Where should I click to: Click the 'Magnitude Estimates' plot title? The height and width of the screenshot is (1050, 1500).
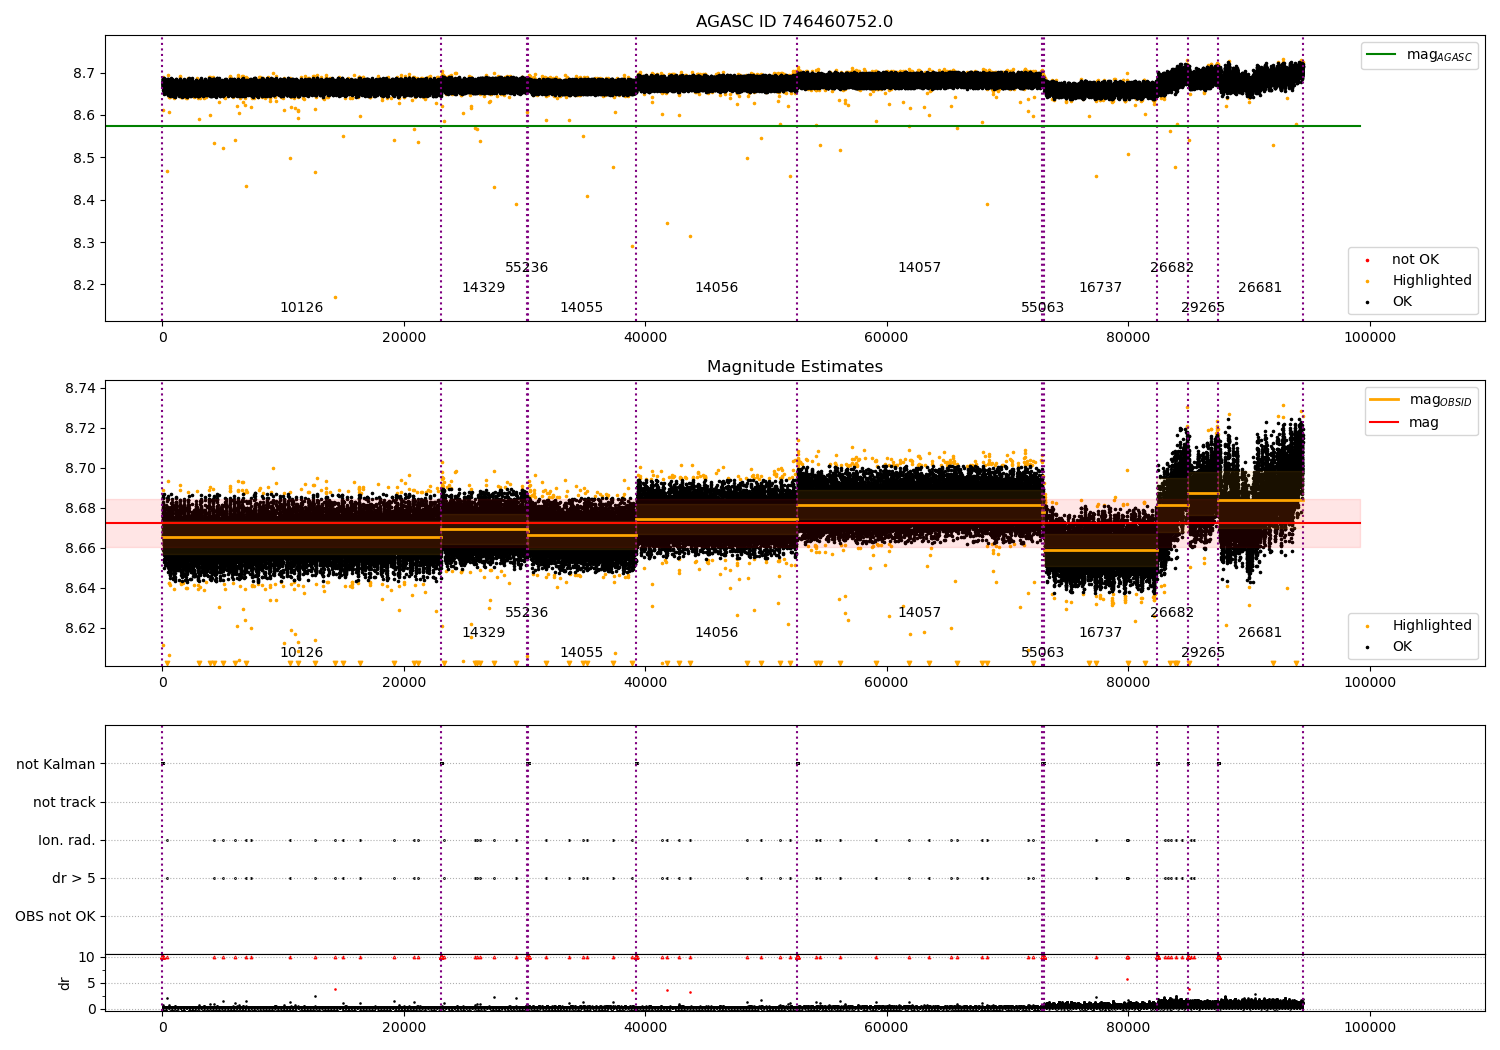(x=794, y=367)
